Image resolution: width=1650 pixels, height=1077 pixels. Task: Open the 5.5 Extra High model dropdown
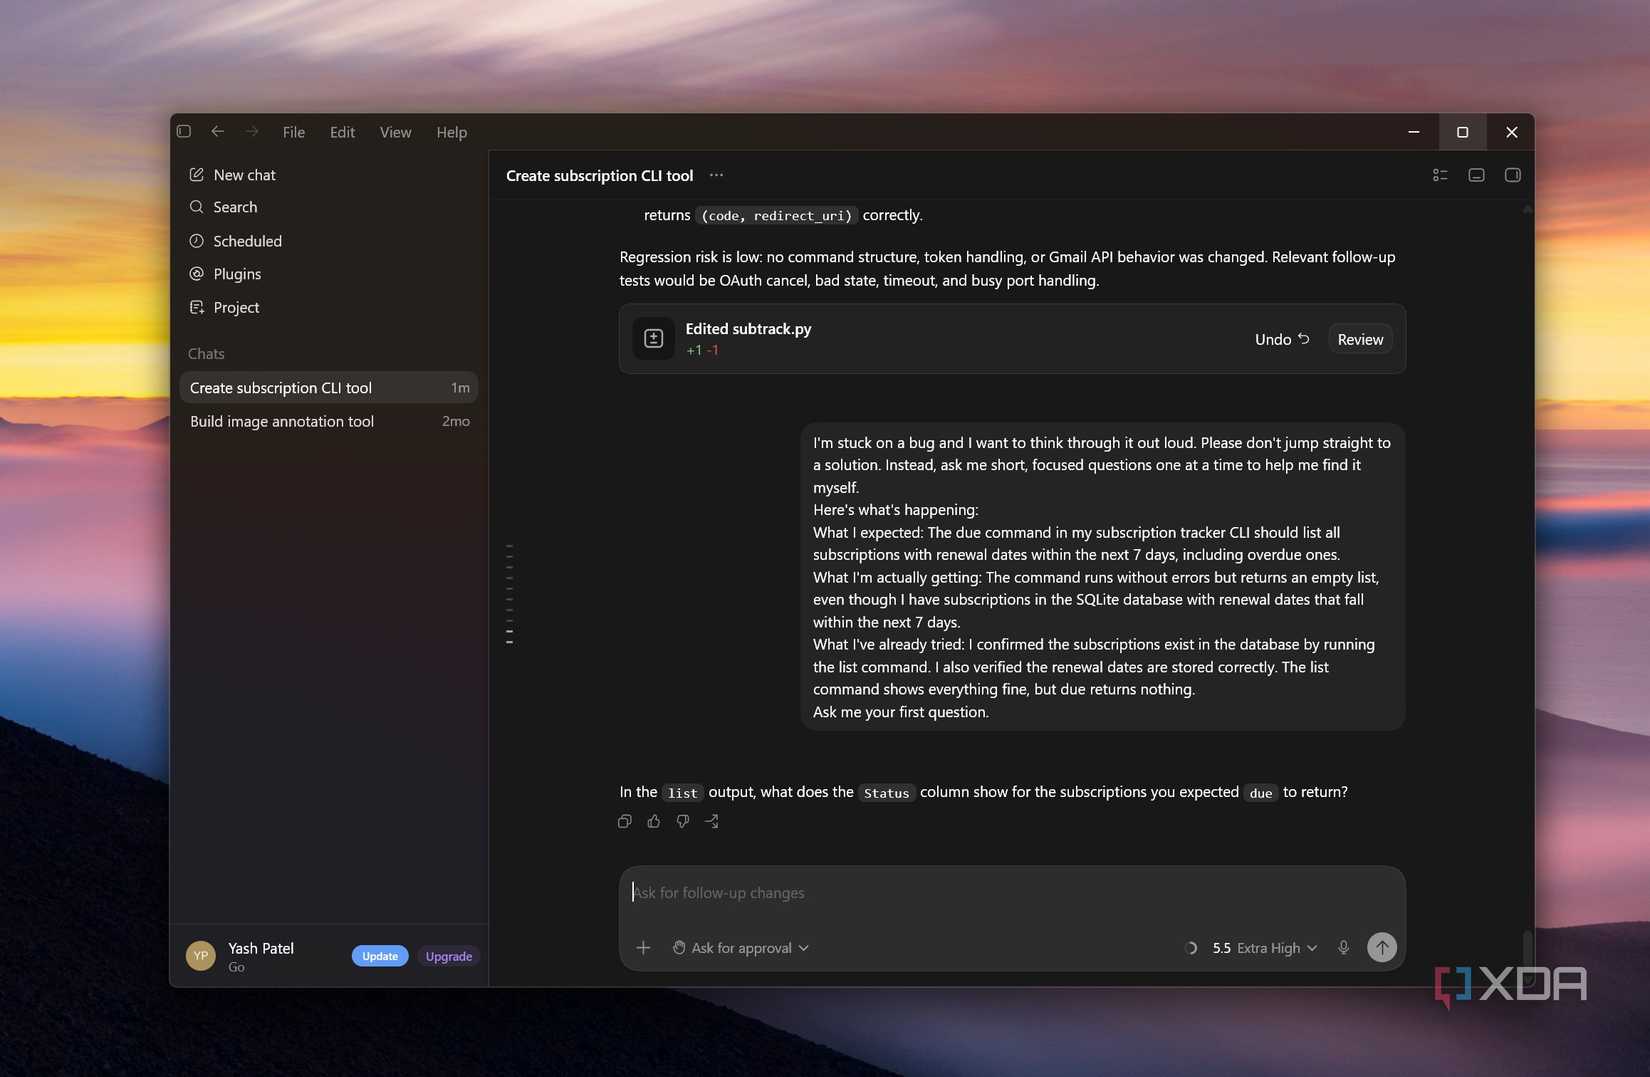click(x=1264, y=948)
